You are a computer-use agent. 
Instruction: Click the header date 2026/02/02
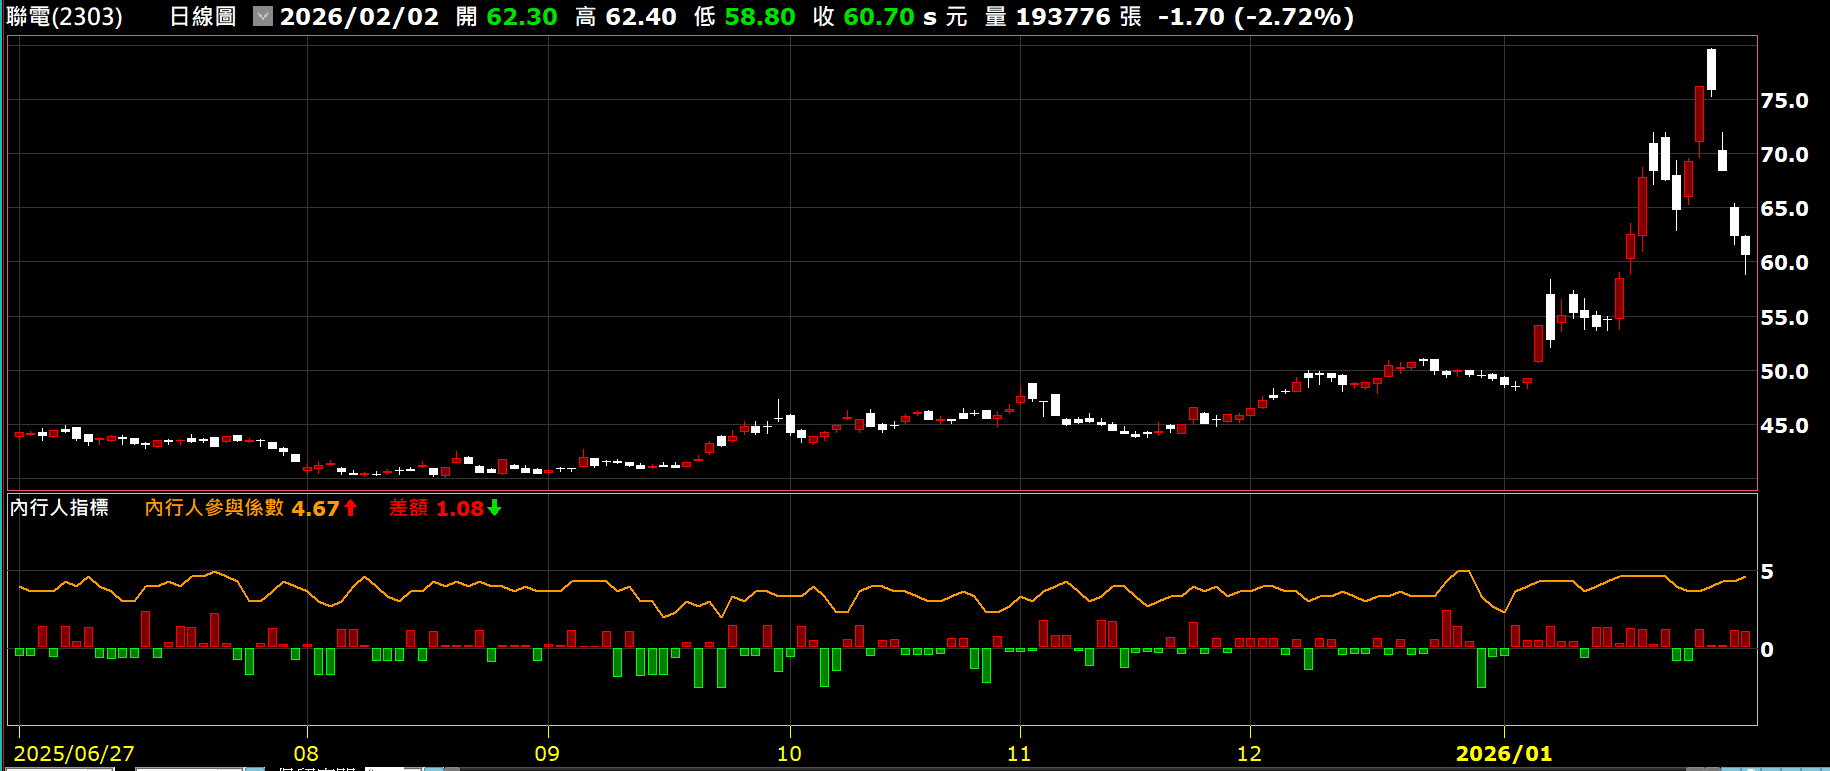[359, 17]
